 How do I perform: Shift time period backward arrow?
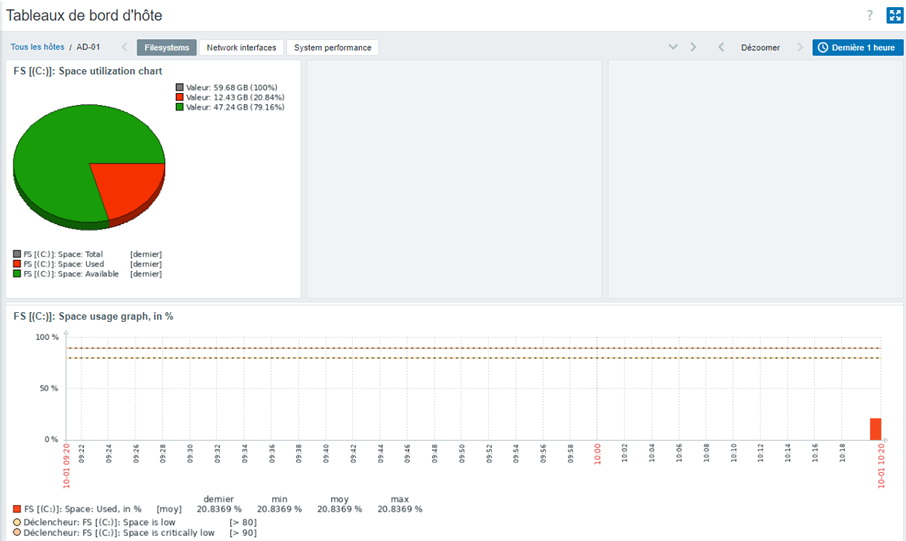(721, 47)
